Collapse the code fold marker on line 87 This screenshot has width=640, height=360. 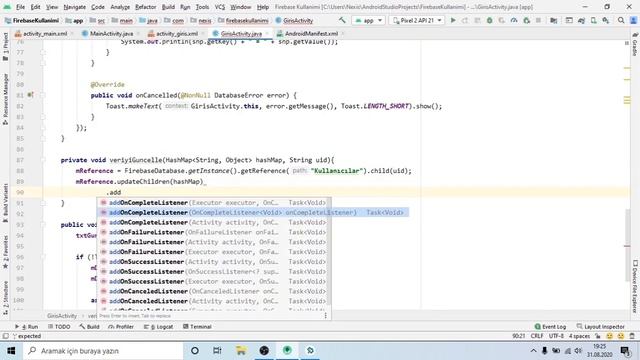pos(43,160)
